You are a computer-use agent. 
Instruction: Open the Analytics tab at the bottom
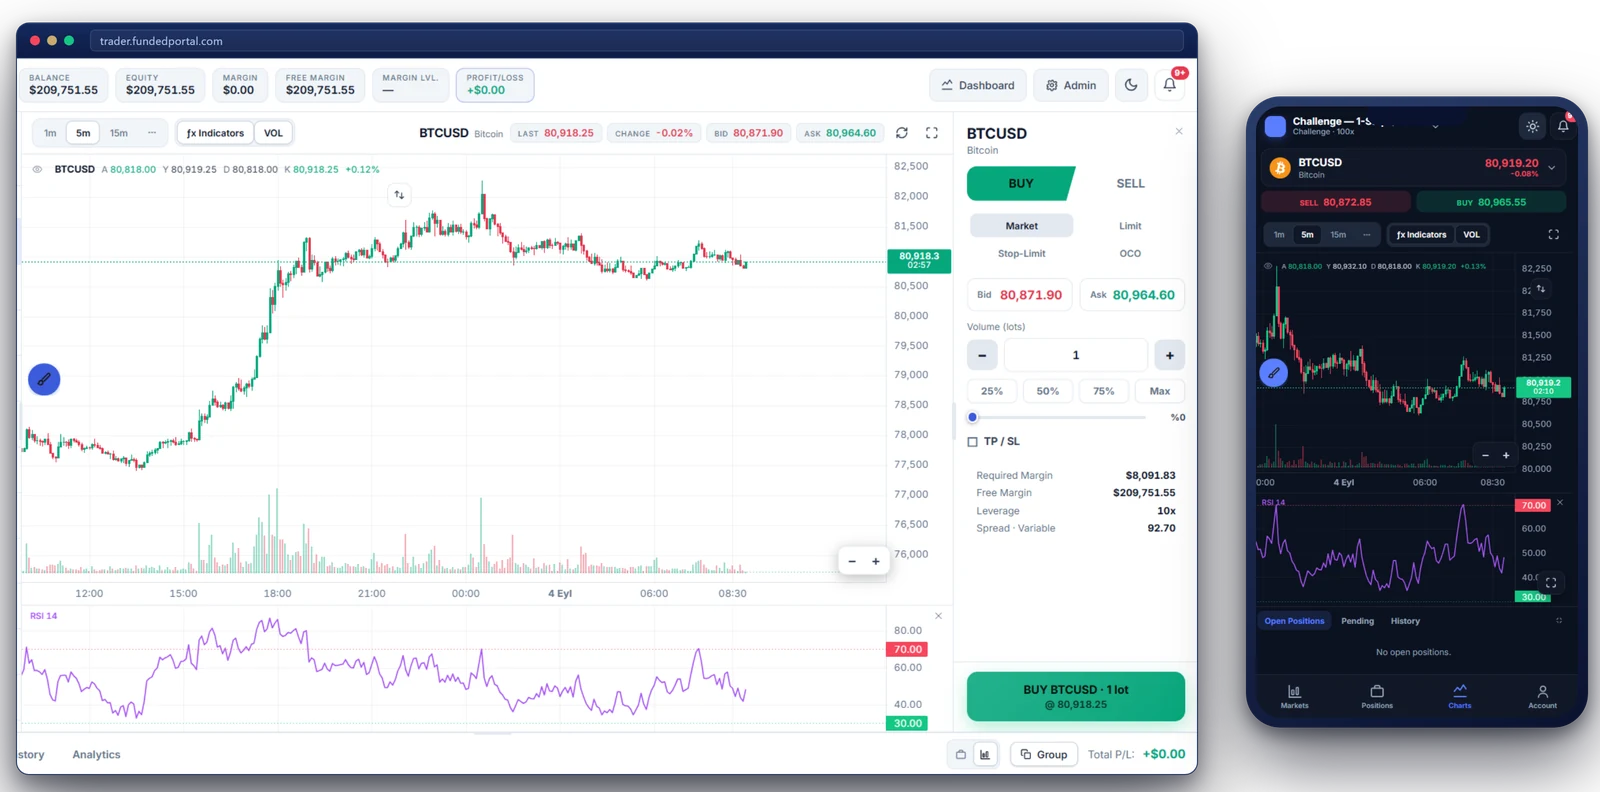(x=96, y=755)
